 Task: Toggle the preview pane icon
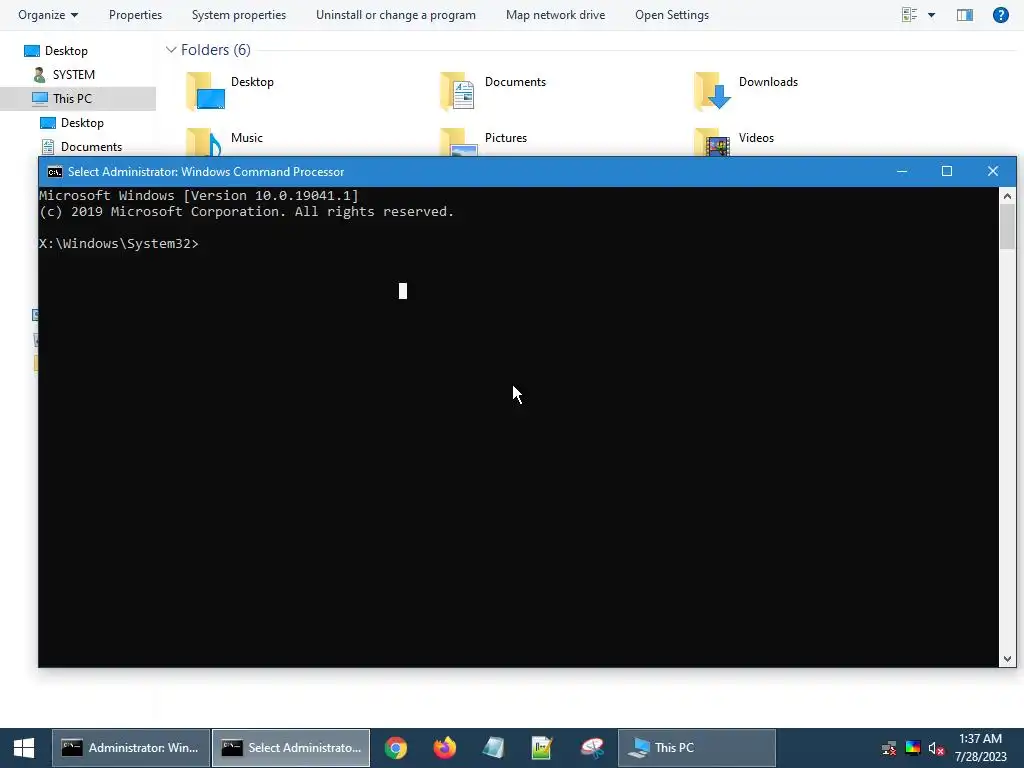coord(965,14)
